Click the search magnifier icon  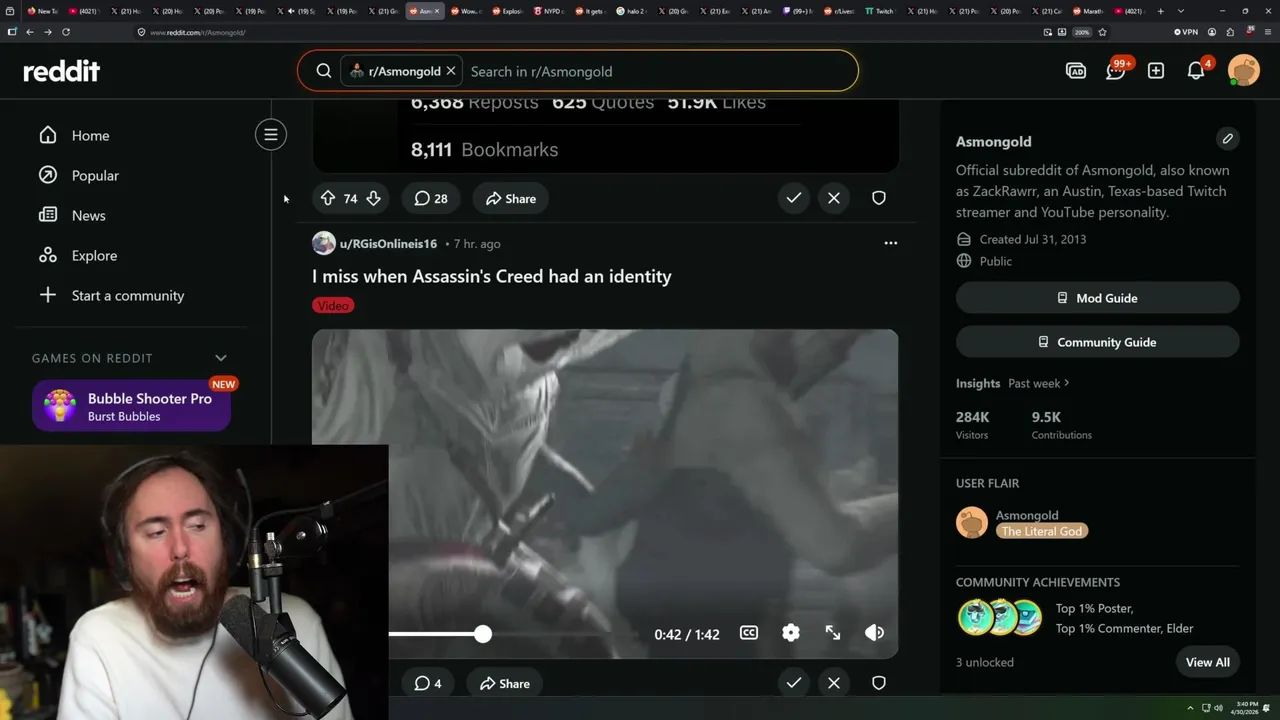324,71
